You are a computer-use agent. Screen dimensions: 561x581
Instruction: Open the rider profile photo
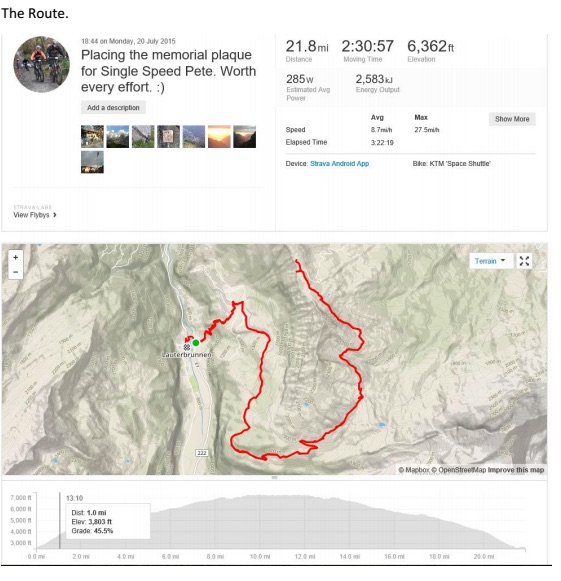pos(42,64)
